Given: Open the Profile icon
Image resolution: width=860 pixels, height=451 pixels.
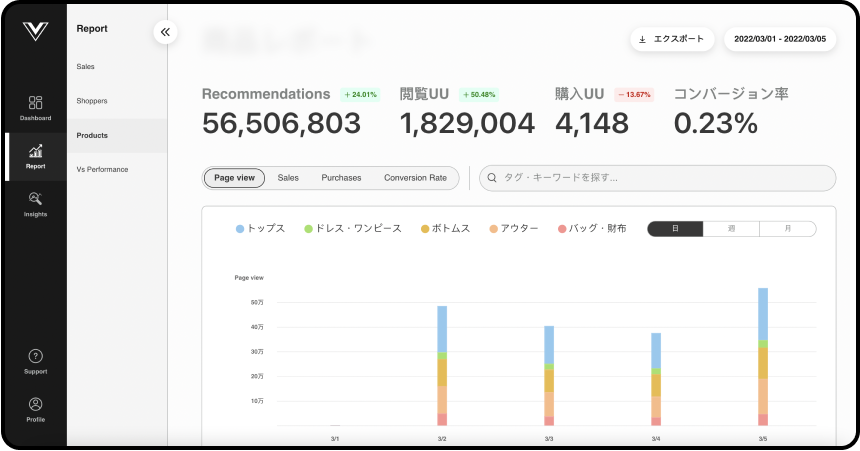Looking at the screenshot, I should tap(36, 404).
